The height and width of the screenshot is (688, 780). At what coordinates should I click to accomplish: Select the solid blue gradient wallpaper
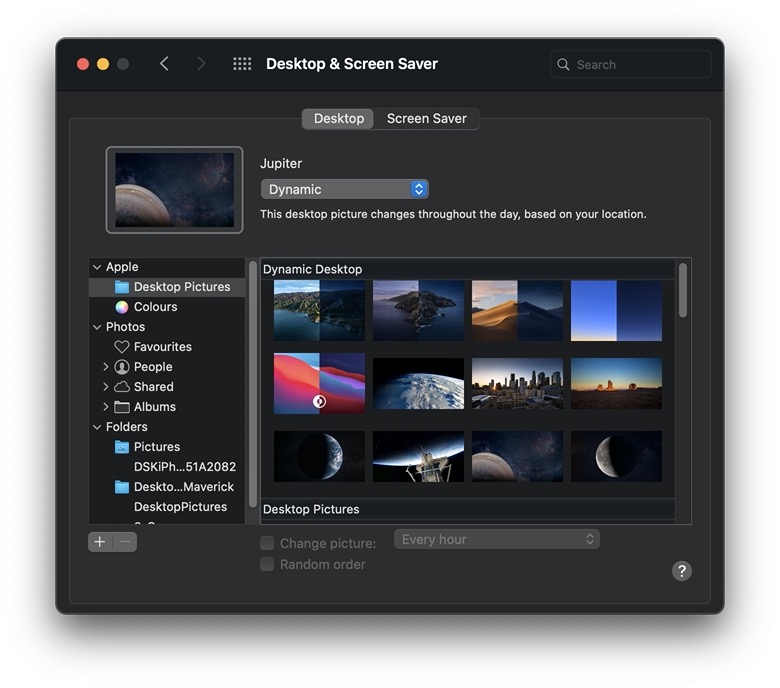616,310
